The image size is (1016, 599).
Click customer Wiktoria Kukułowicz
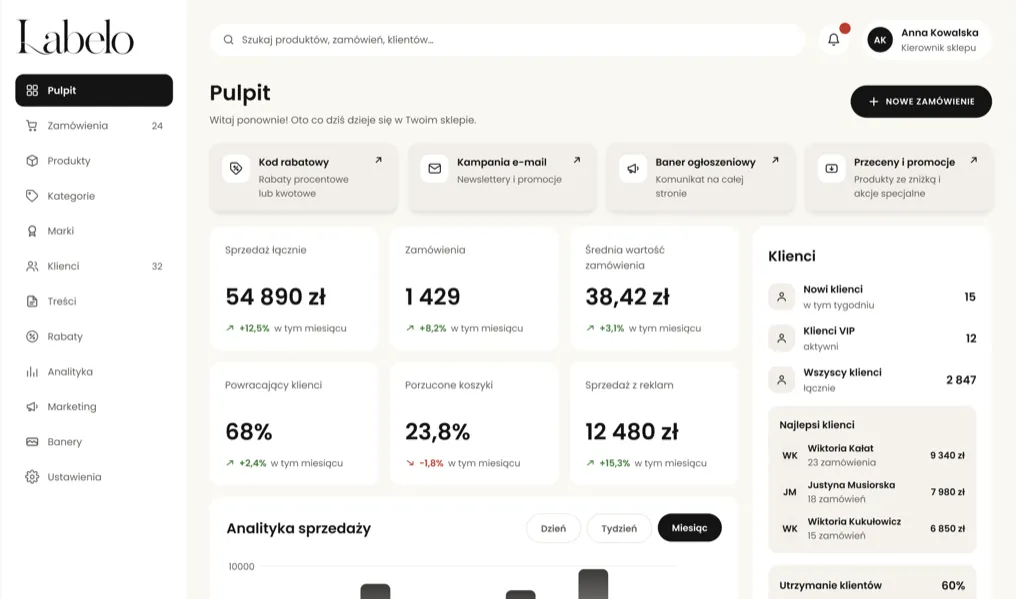click(x=872, y=528)
